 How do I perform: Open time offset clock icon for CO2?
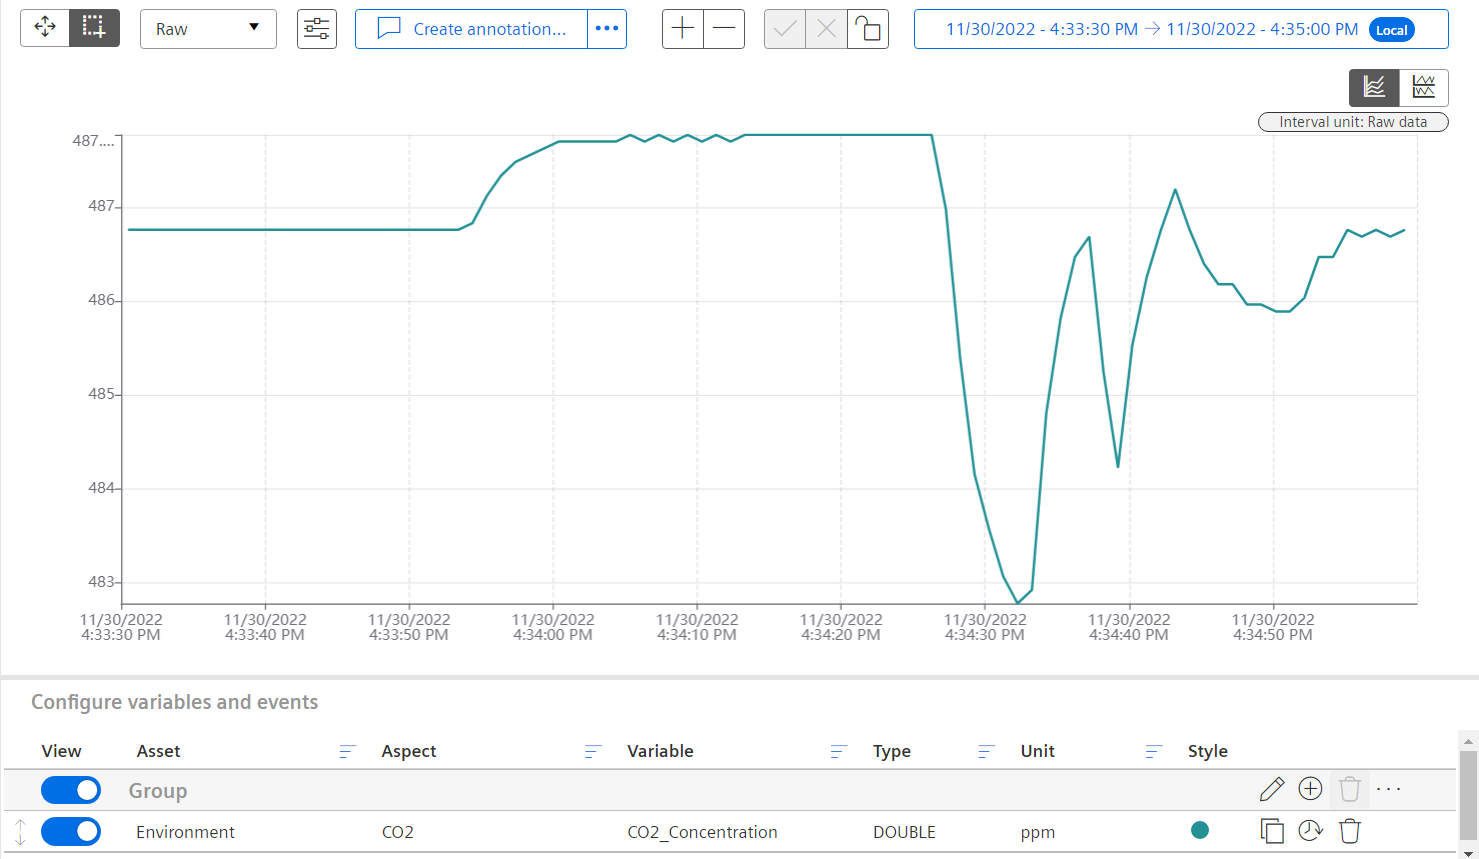point(1310,830)
